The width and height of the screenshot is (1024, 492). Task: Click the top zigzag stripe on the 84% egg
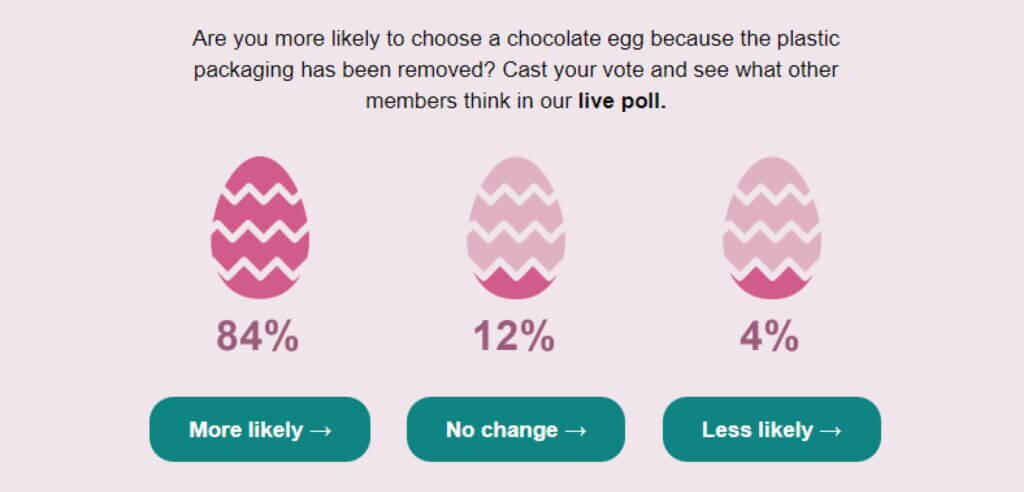click(x=260, y=194)
